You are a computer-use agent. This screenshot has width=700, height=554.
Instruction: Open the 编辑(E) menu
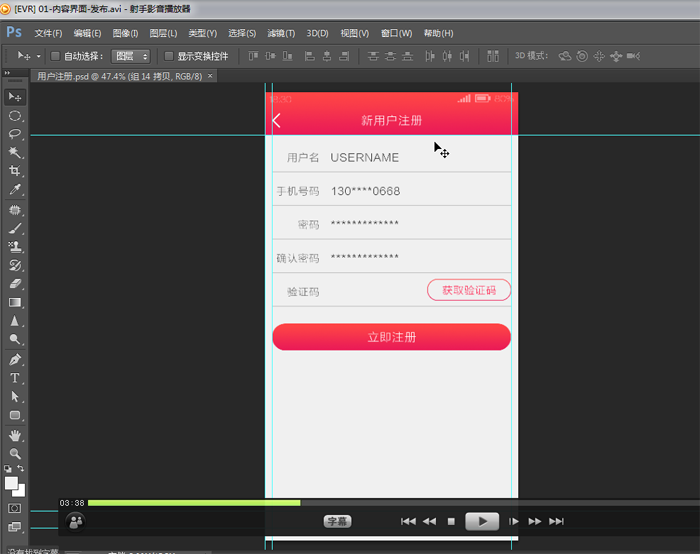point(87,33)
